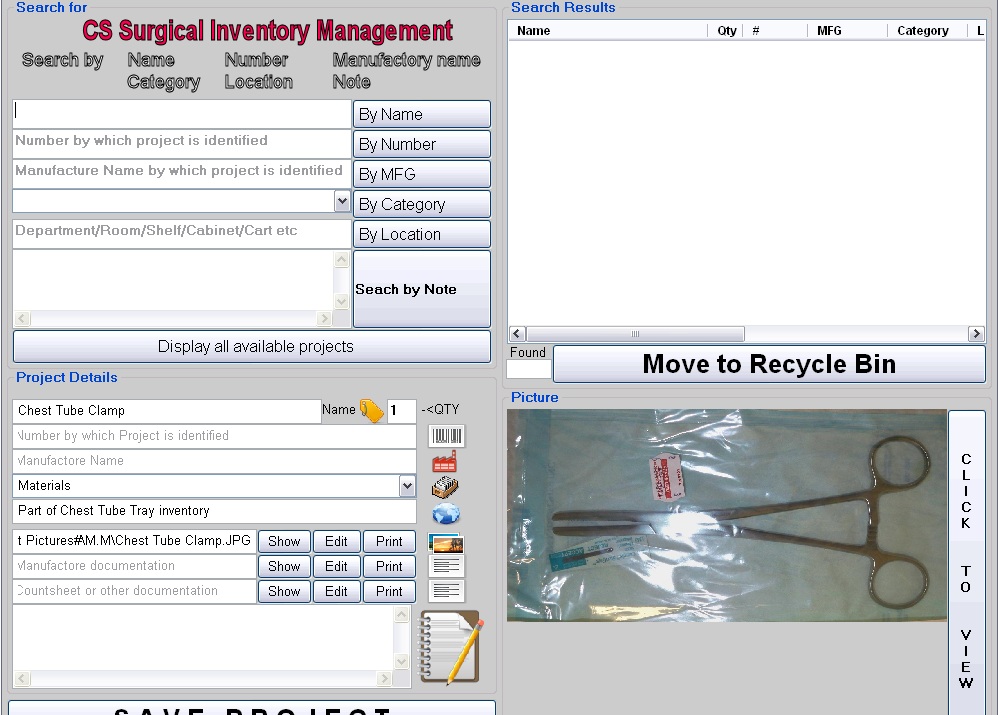Click Display all available projects button
This screenshot has width=998, height=715.
tap(252, 347)
